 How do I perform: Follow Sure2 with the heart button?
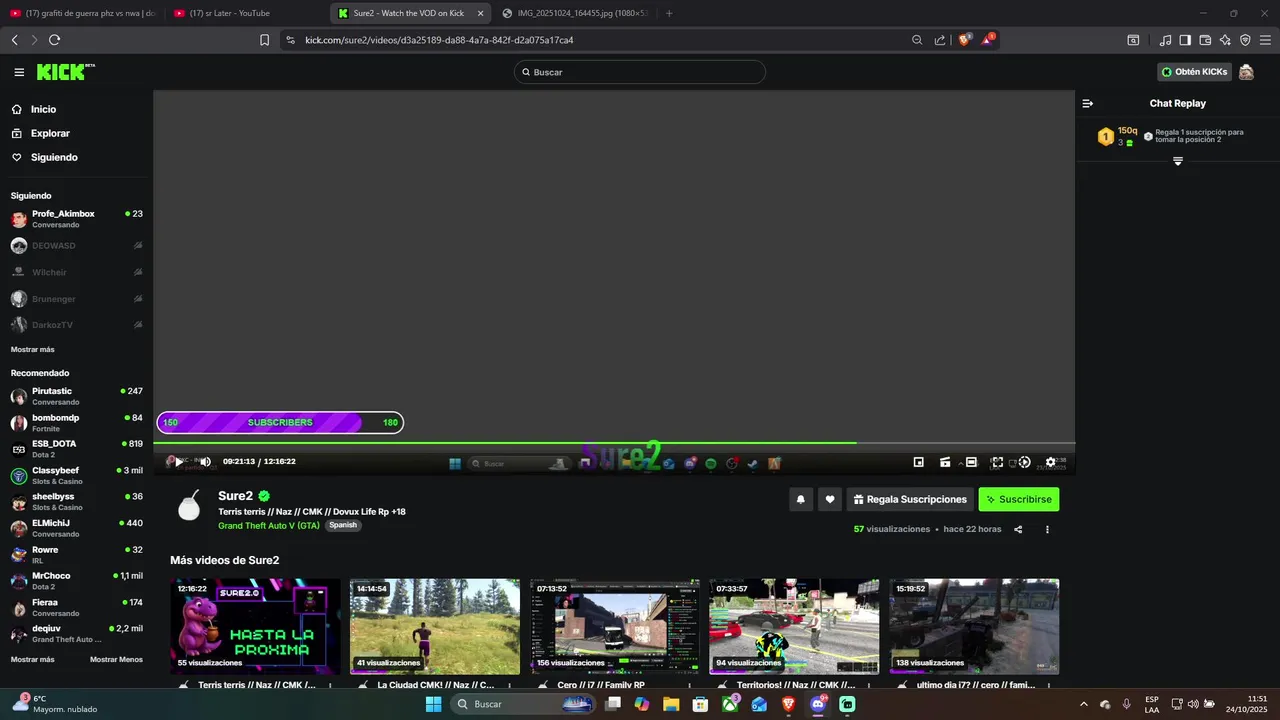click(829, 499)
